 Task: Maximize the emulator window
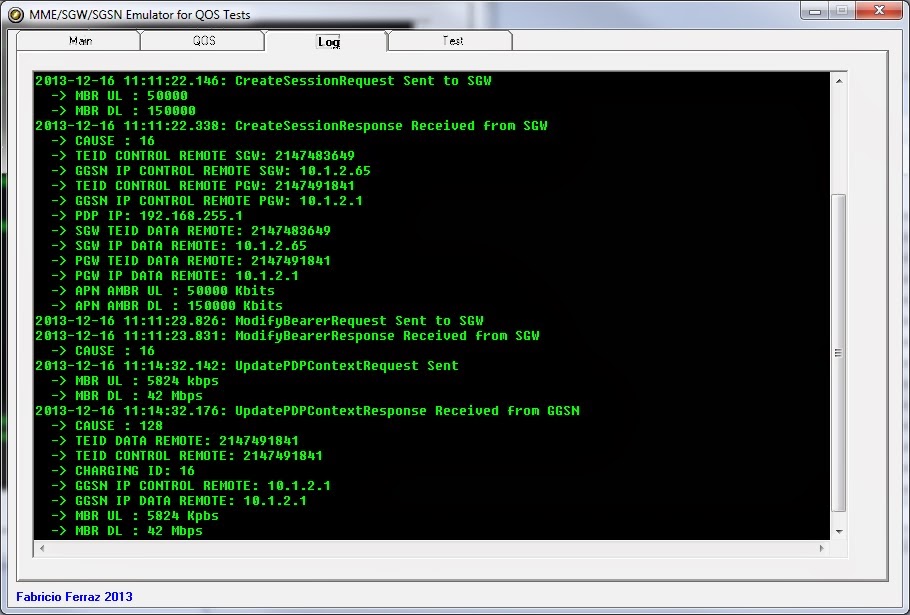tap(843, 11)
